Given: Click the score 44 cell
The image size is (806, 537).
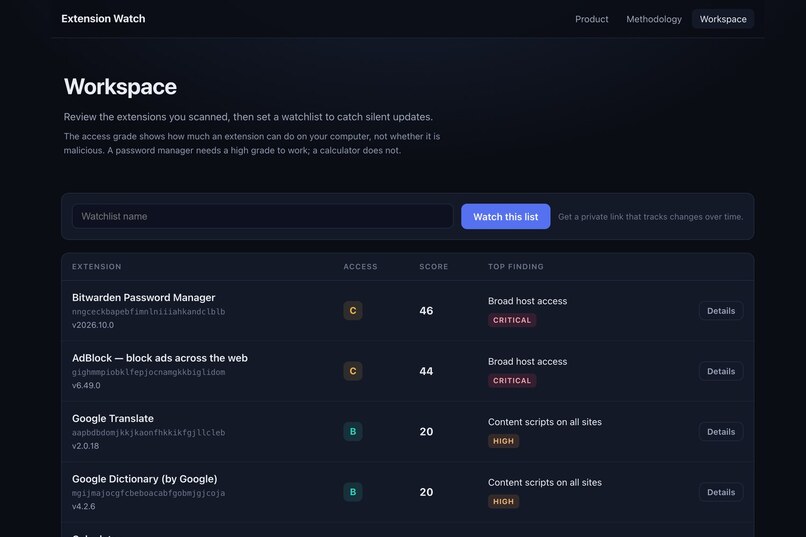Looking at the screenshot, I should pos(426,371).
